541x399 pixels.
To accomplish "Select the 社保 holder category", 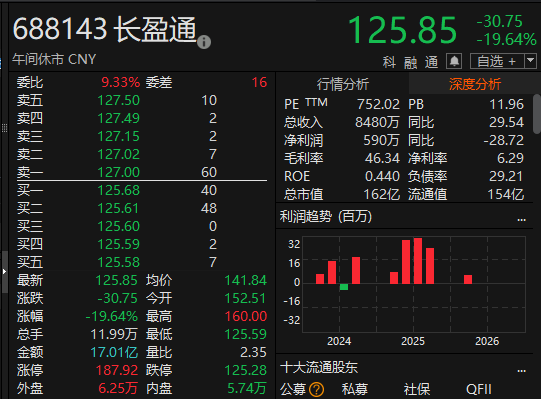I will [x=417, y=390].
